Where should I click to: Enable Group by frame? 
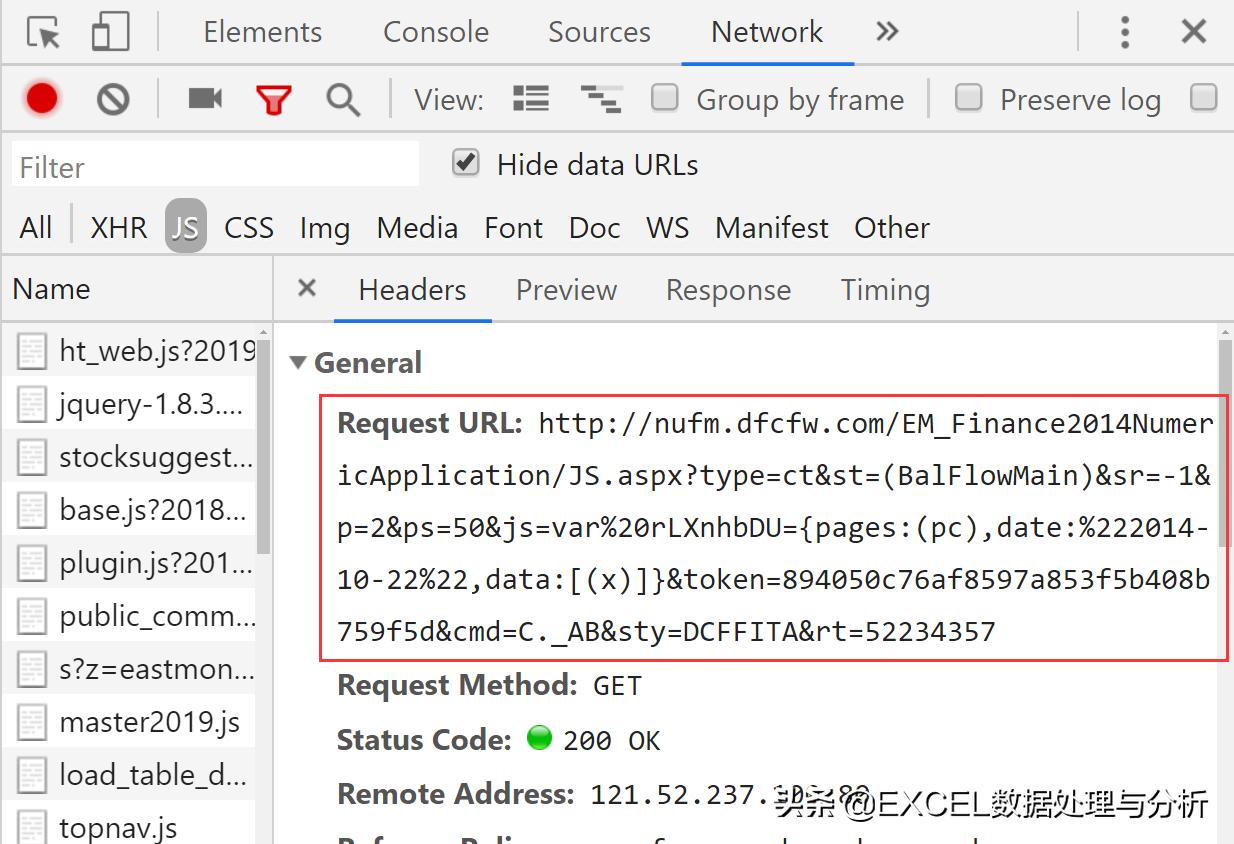665,98
